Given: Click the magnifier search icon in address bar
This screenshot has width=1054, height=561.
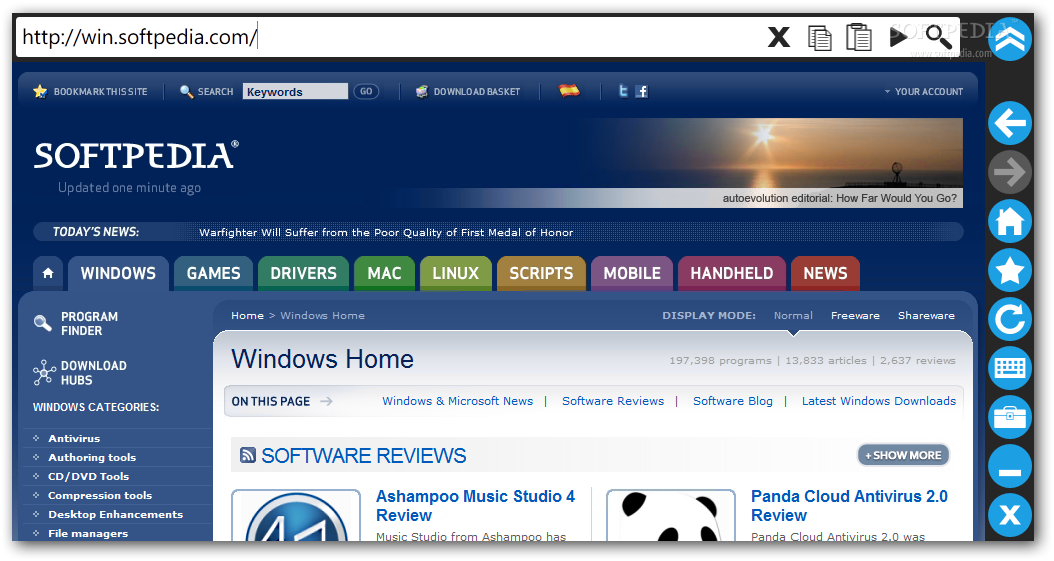Looking at the screenshot, I should [x=938, y=37].
